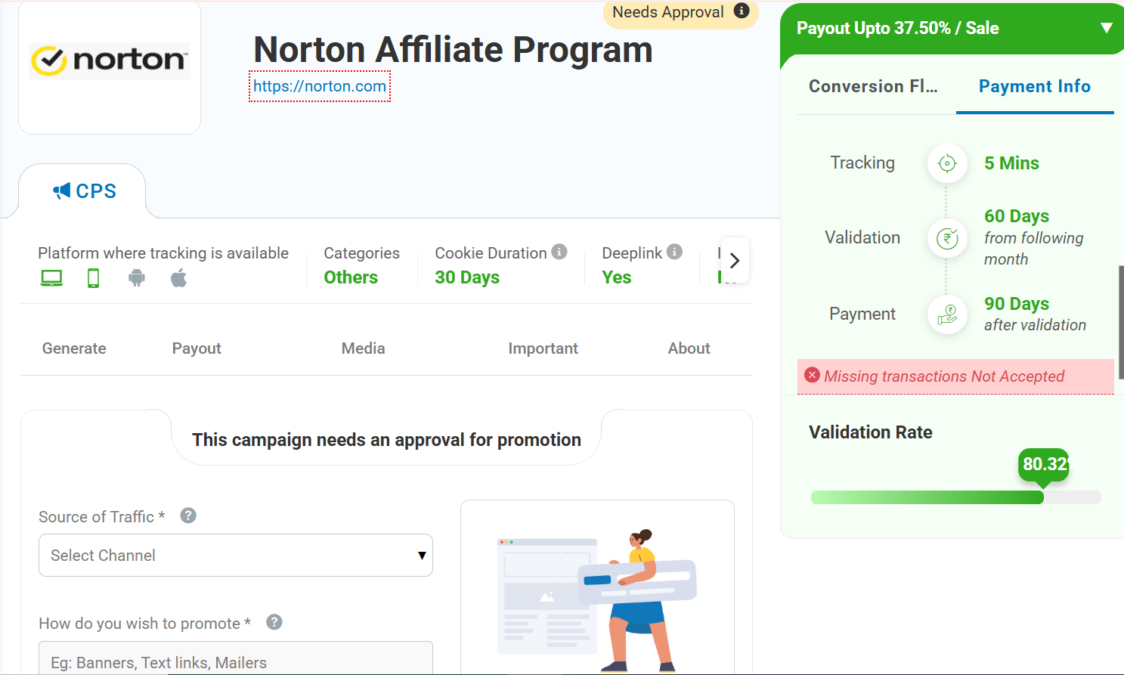This screenshot has width=1124, height=675.
Task: Click the desktop platform tracking icon
Action: [51, 278]
